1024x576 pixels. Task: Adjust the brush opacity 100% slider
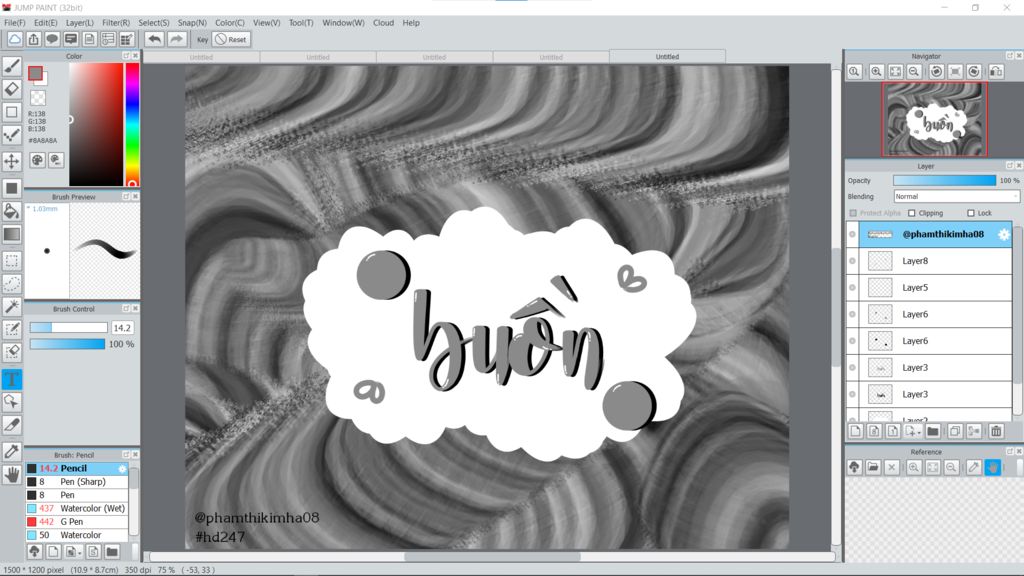[67, 344]
